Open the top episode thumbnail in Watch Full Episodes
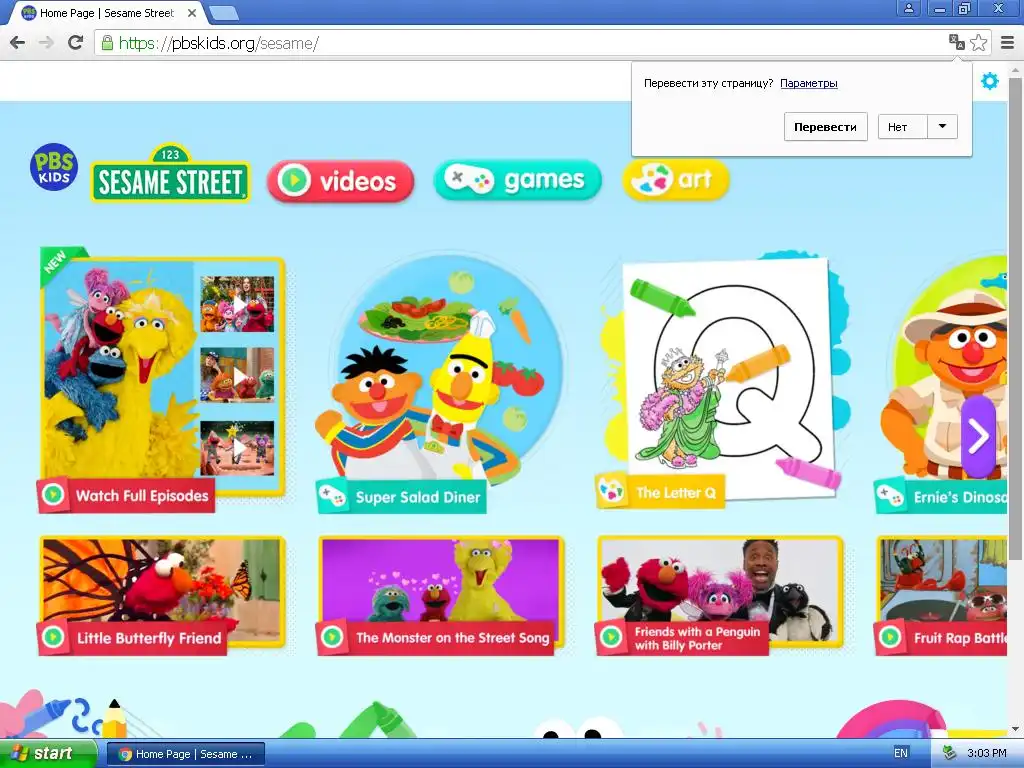Screen dimensions: 1024x768 click(237, 304)
